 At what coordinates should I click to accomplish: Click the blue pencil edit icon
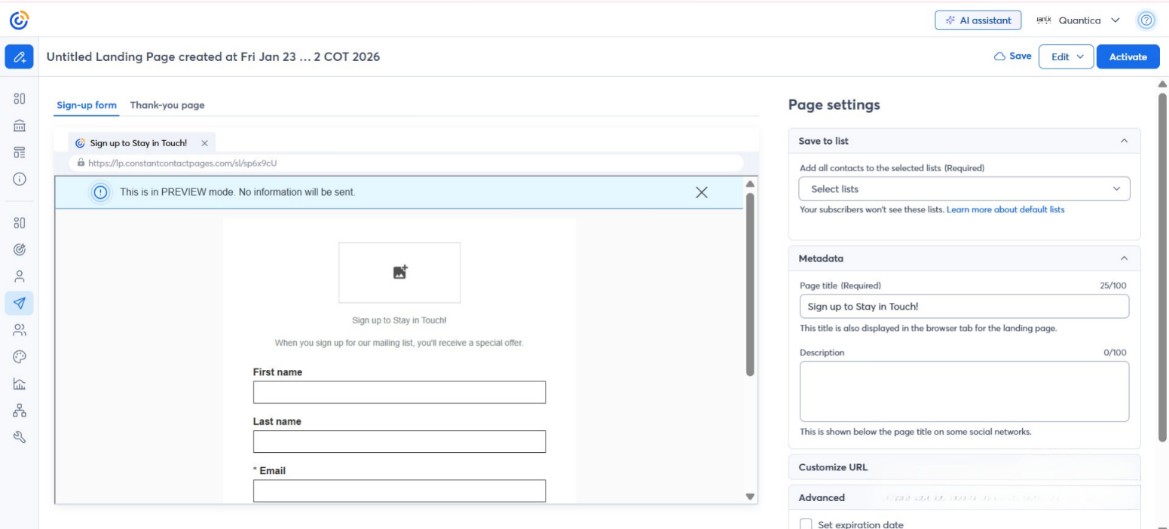[x=19, y=57]
